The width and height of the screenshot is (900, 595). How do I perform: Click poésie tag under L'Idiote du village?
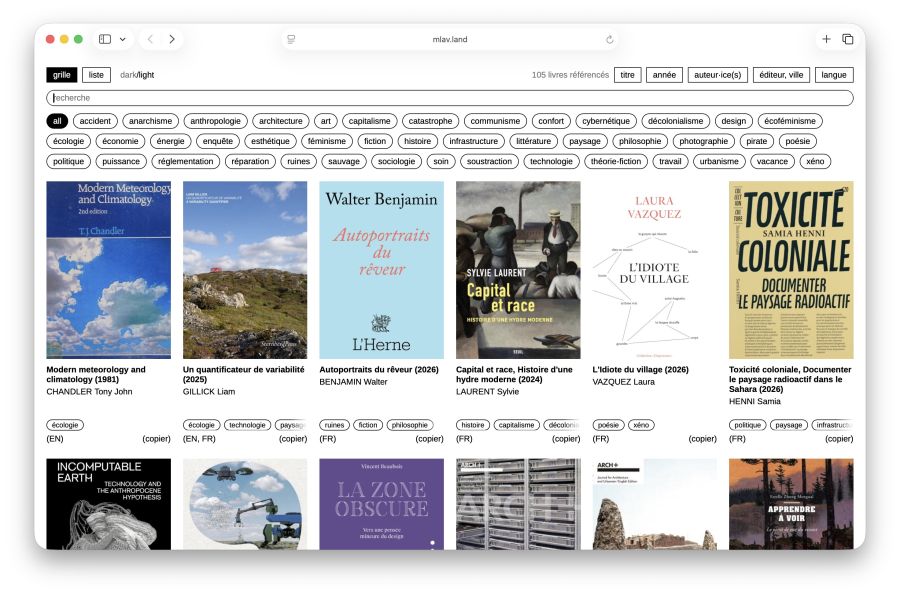pos(608,425)
